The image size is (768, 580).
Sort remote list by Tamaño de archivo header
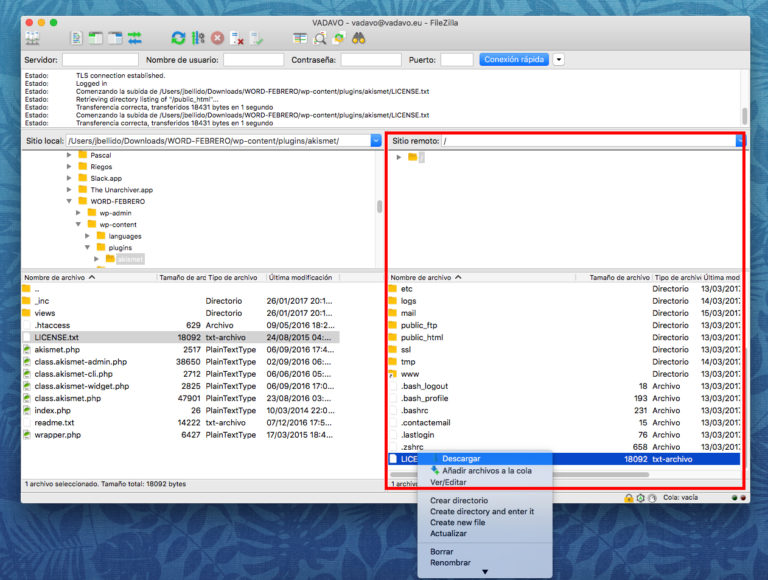[614, 278]
